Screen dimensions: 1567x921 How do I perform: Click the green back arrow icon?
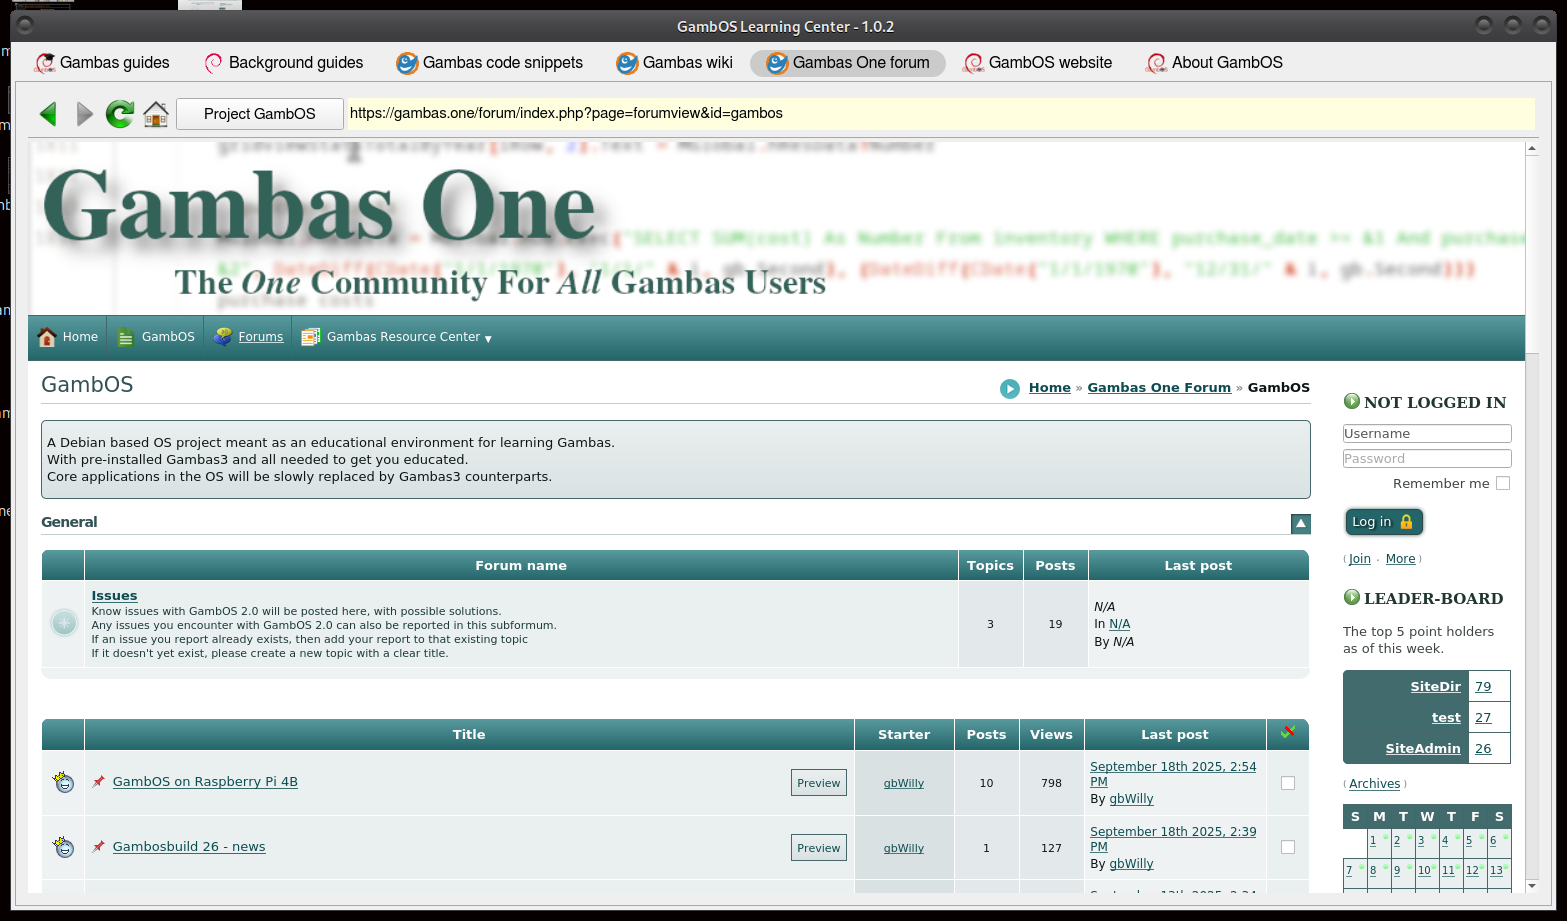click(x=48, y=114)
